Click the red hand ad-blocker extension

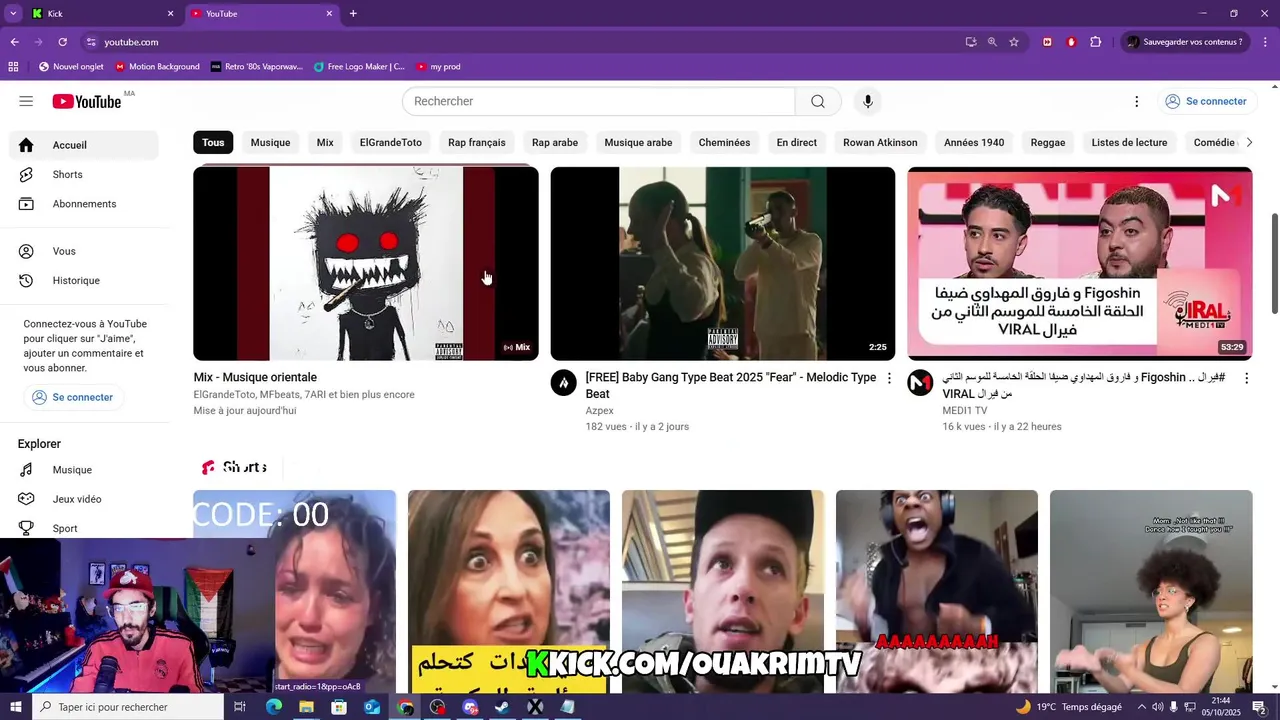[x=1071, y=42]
